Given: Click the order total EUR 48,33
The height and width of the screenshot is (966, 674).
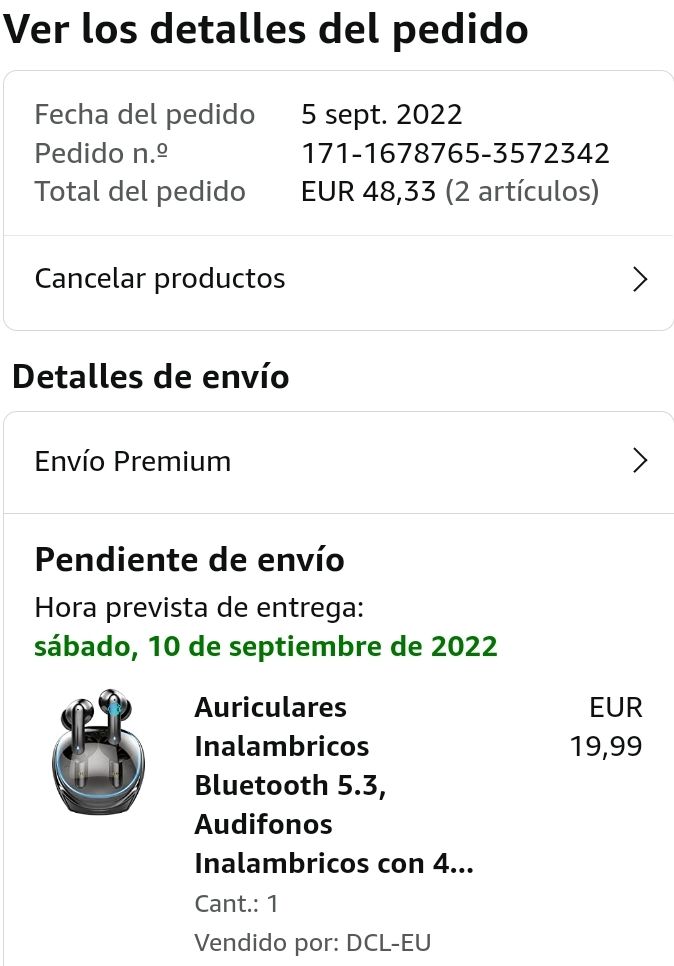Looking at the screenshot, I should [369, 191].
